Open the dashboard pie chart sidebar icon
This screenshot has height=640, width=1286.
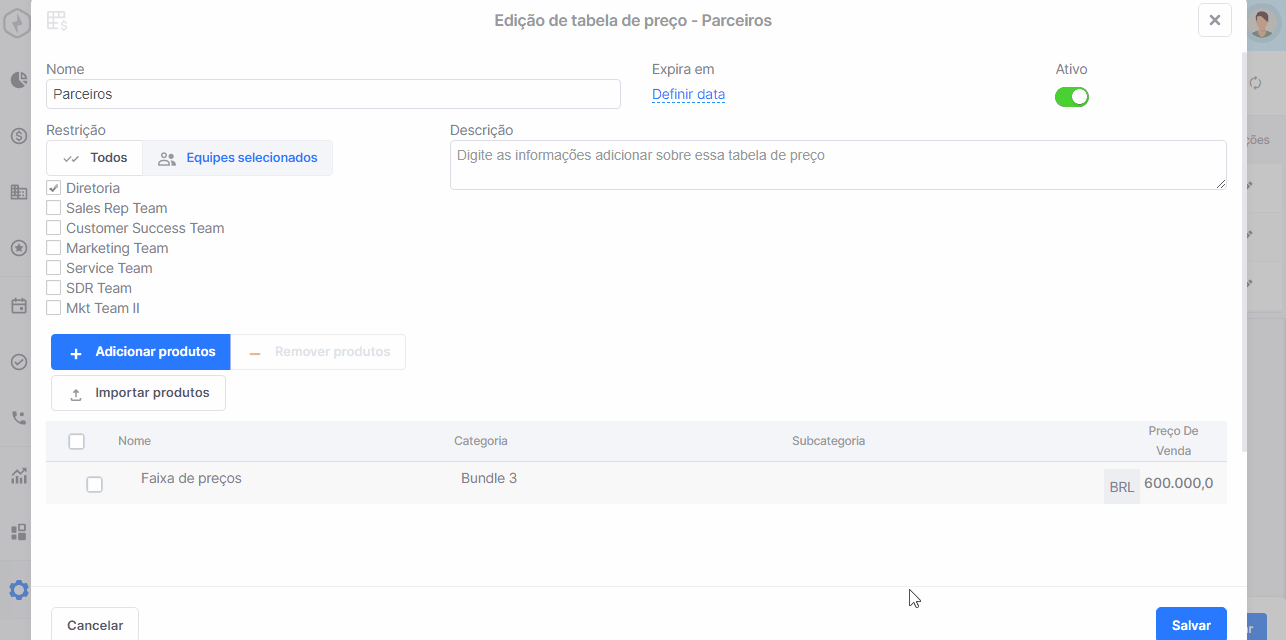click(18, 80)
